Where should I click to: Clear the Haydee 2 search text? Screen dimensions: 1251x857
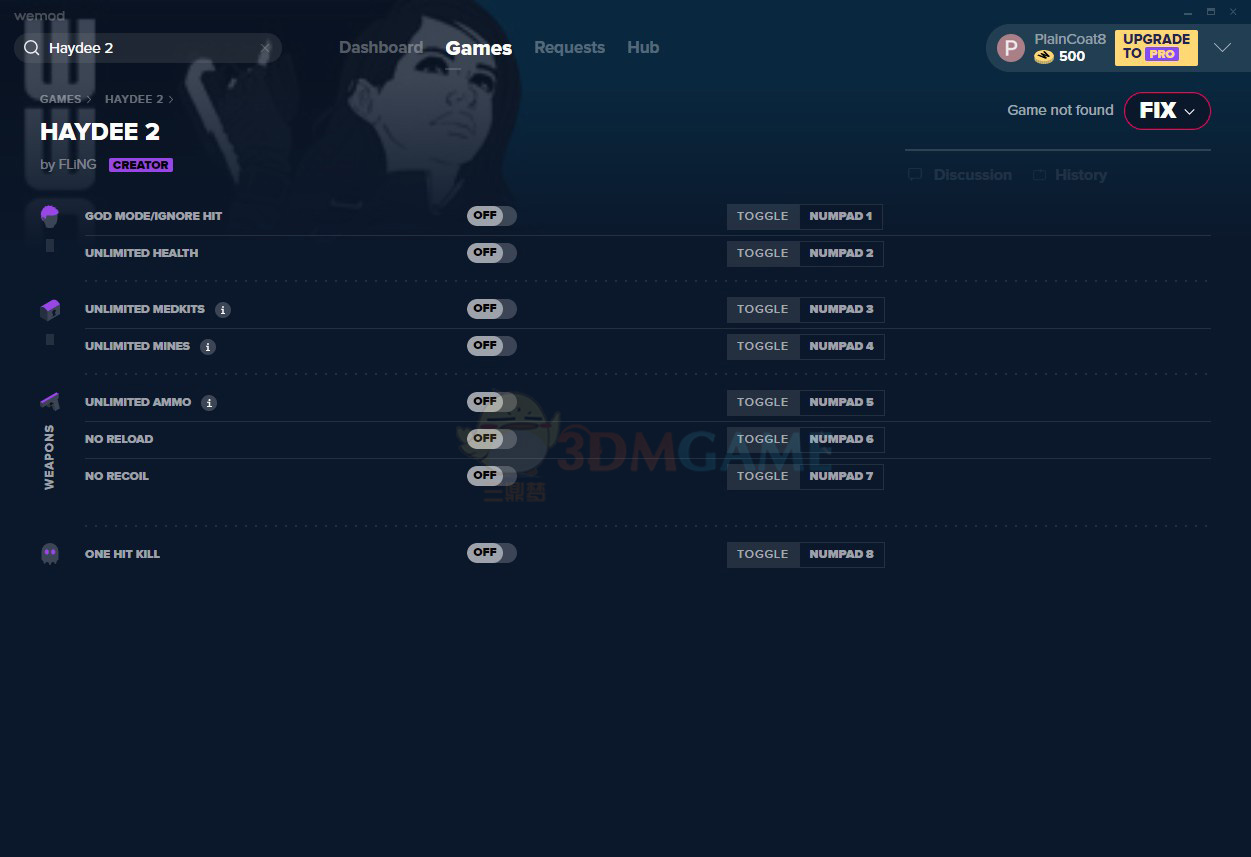[x=265, y=48]
